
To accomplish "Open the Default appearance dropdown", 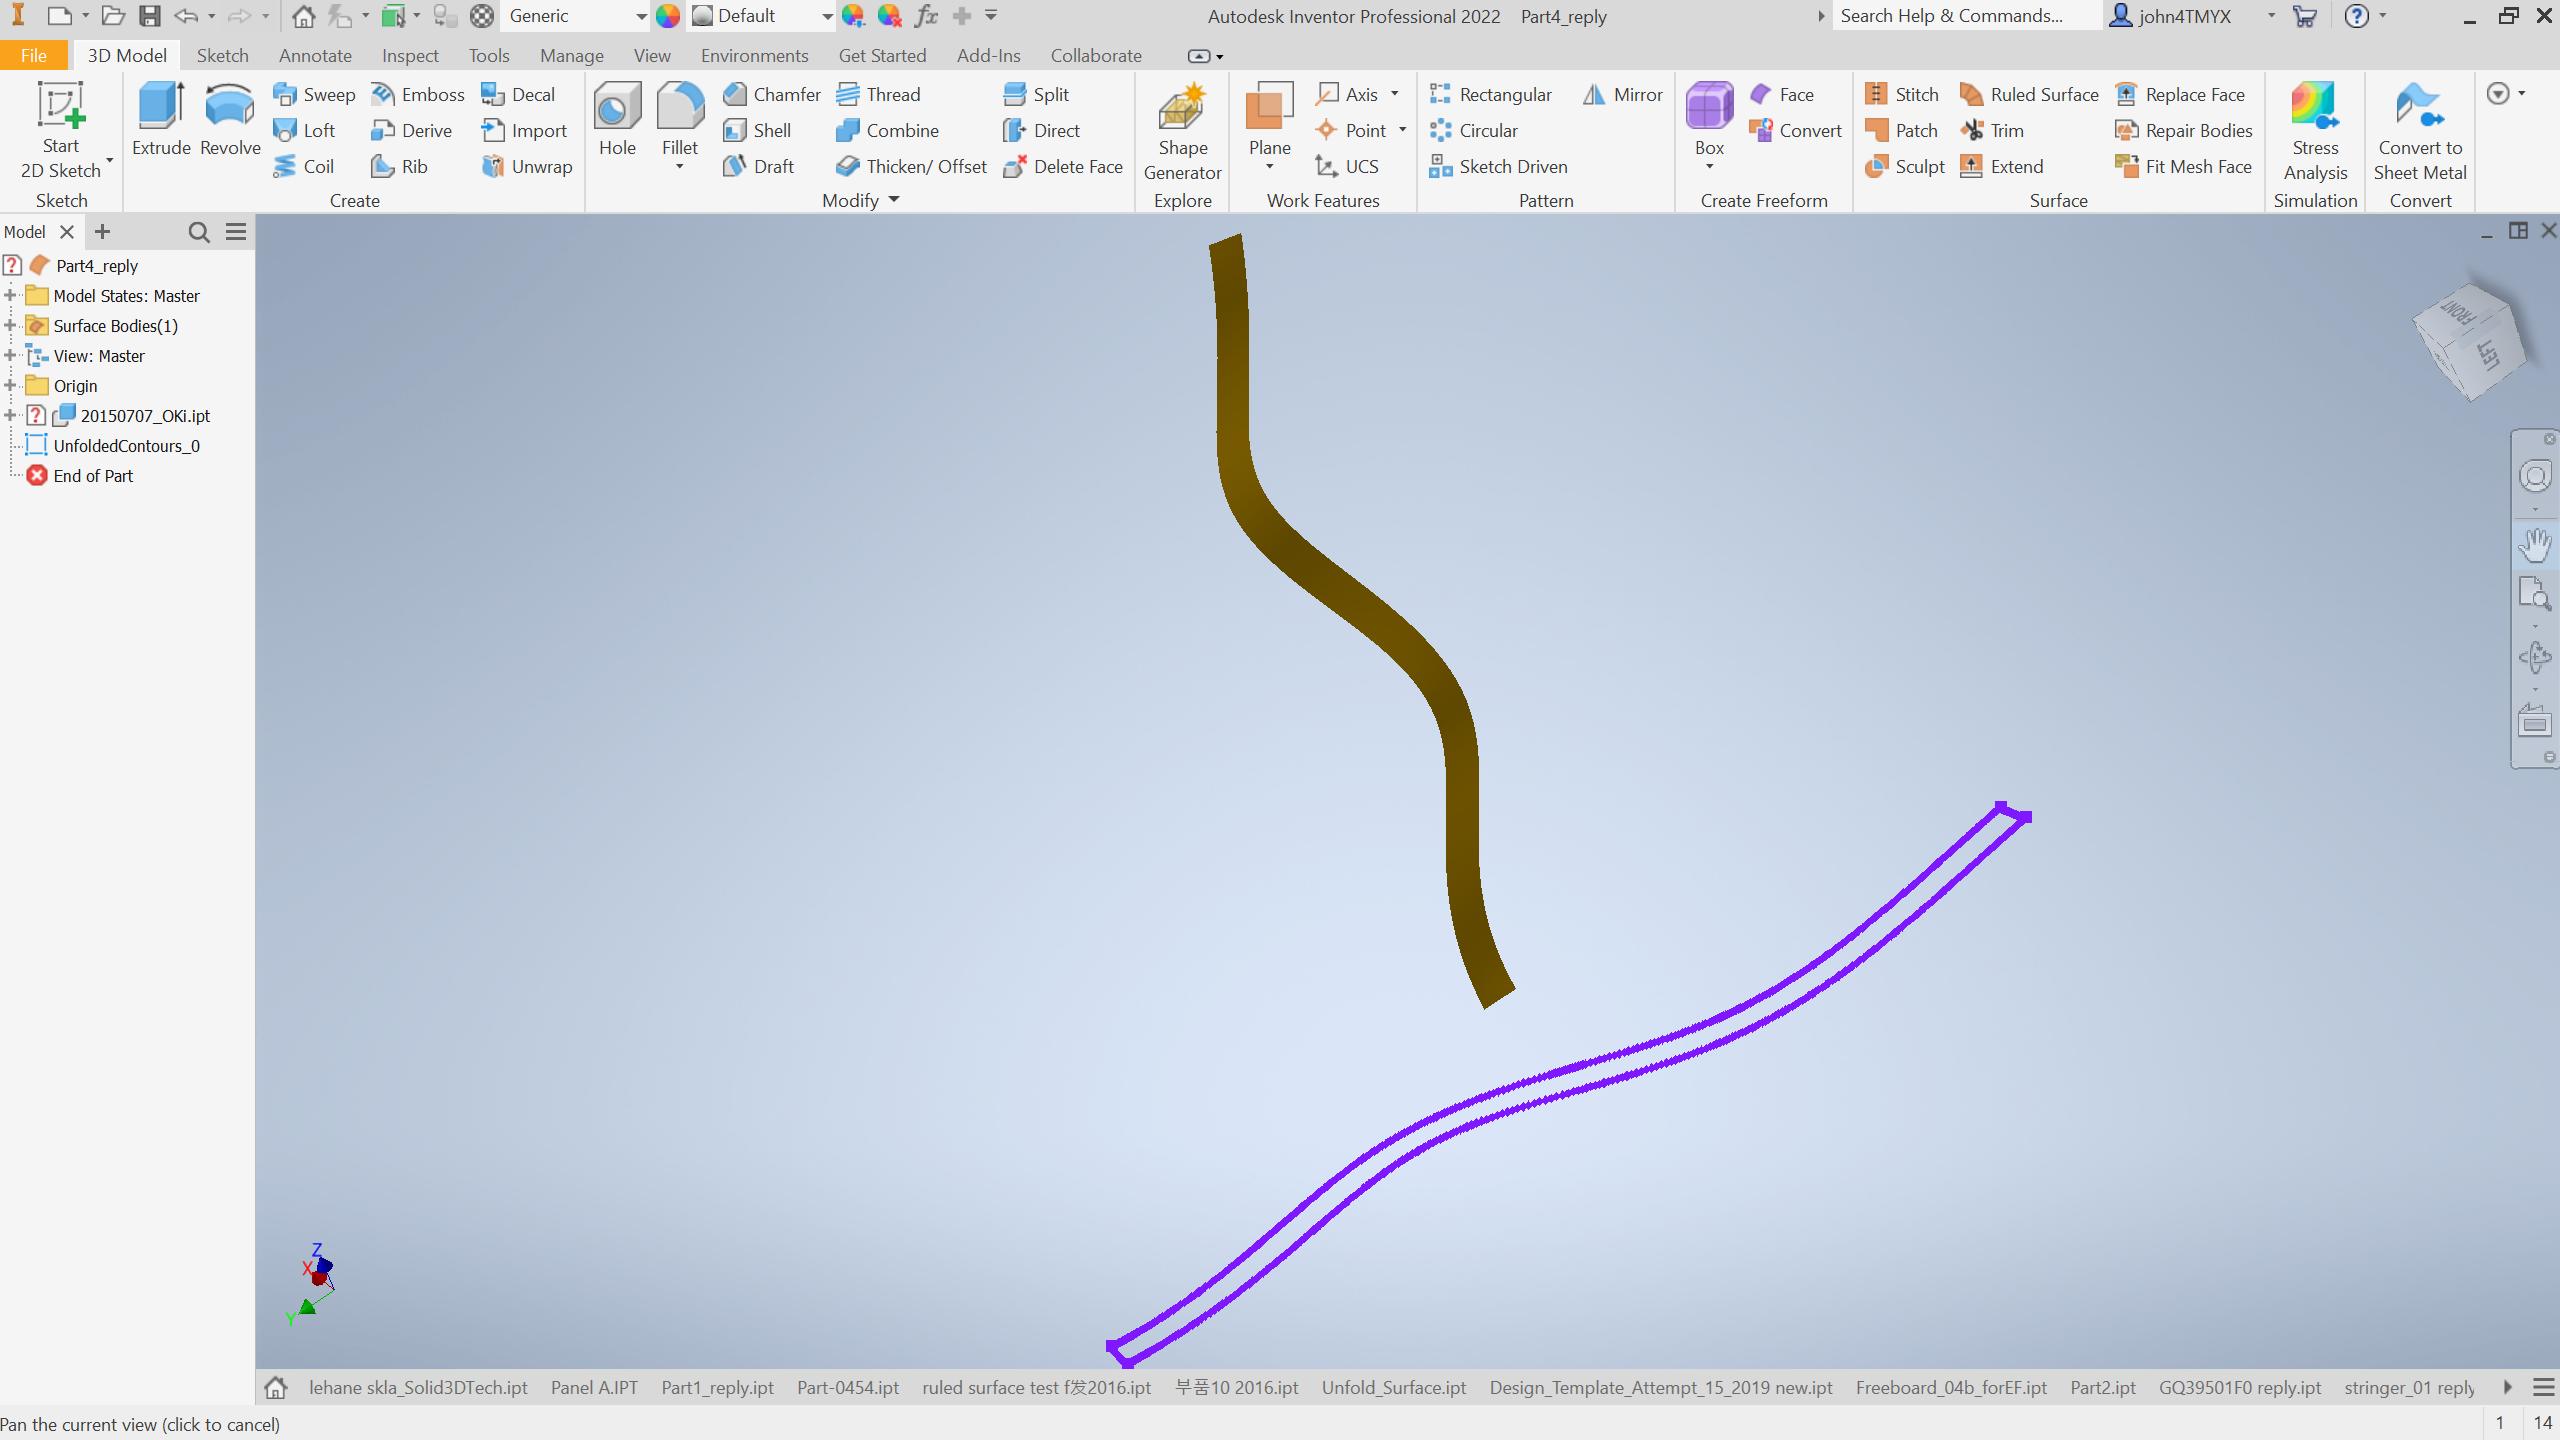I will [826, 16].
